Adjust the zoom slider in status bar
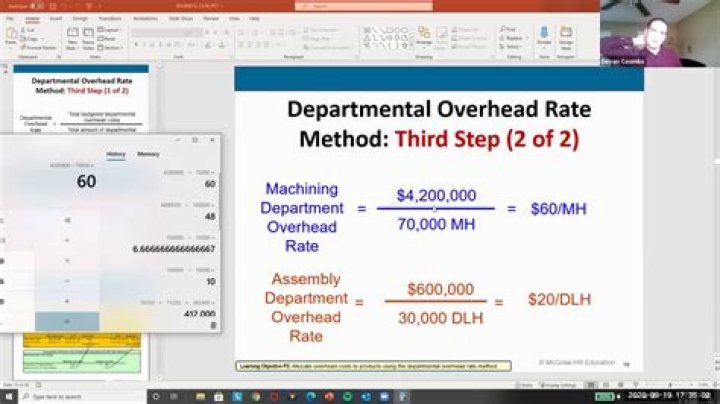The height and width of the screenshot is (404, 720). [x=670, y=385]
